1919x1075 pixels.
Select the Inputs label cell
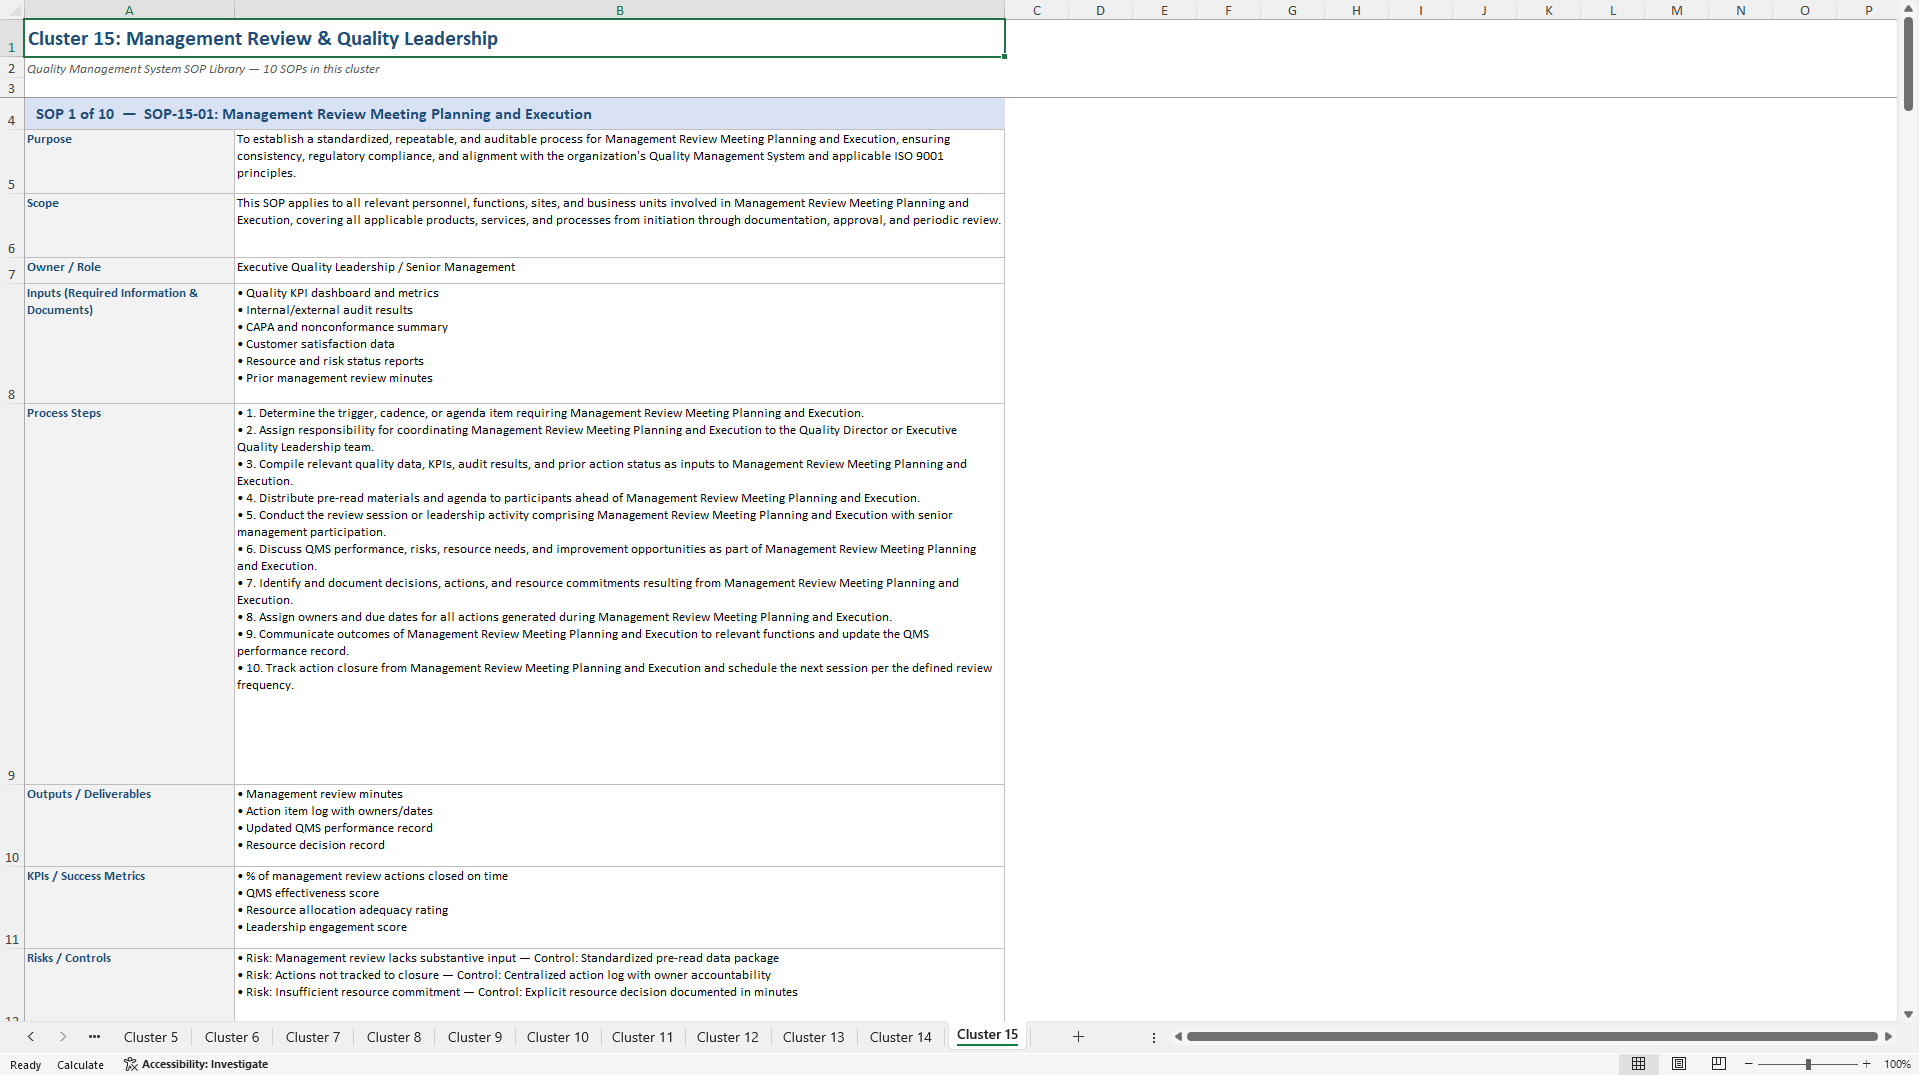click(x=130, y=344)
